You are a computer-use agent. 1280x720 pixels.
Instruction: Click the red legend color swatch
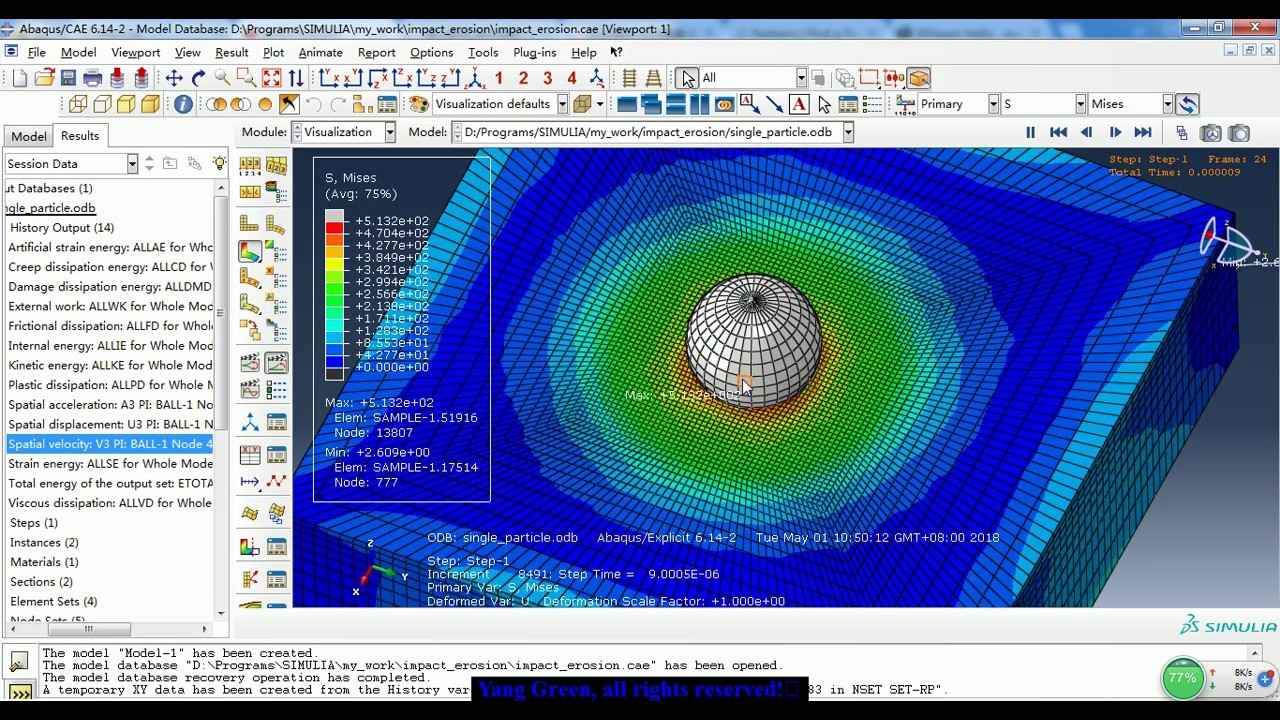click(x=334, y=227)
